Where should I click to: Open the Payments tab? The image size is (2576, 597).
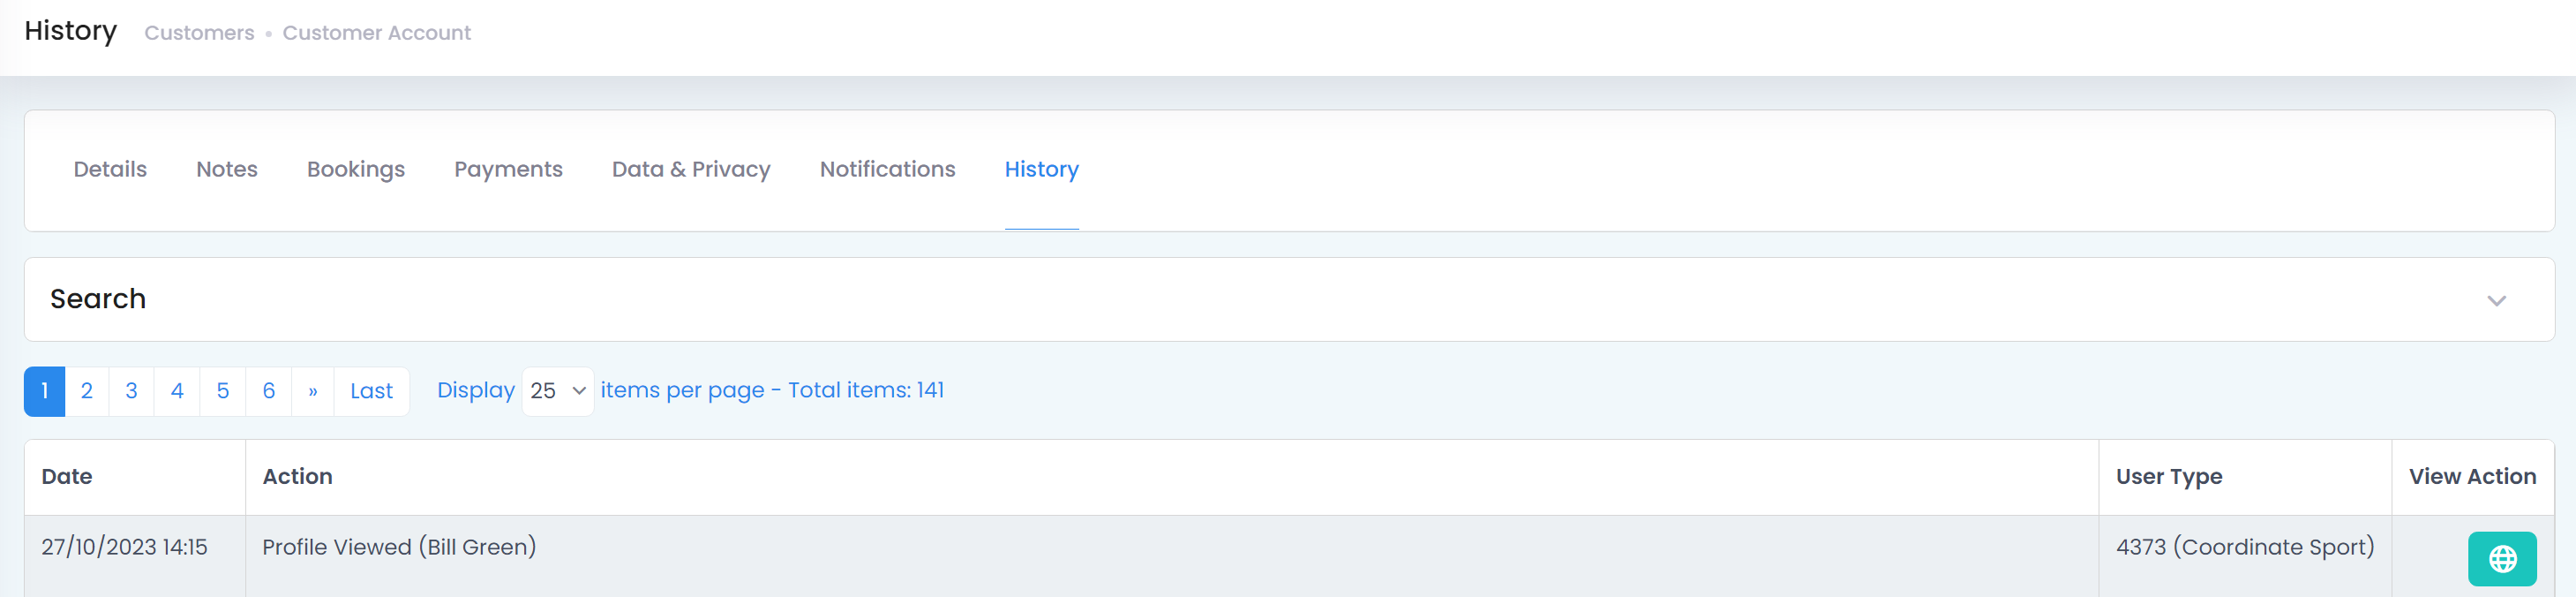pyautogui.click(x=508, y=169)
